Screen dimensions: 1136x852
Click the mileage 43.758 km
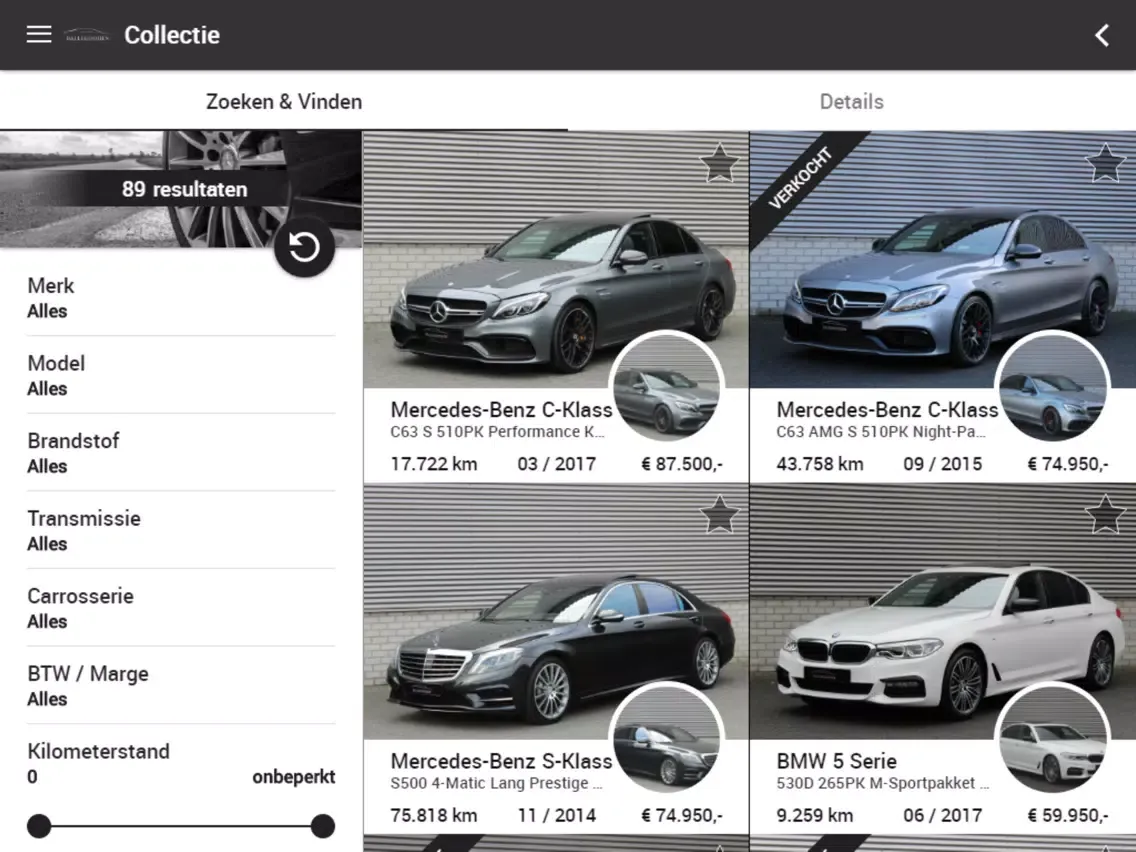pos(820,464)
